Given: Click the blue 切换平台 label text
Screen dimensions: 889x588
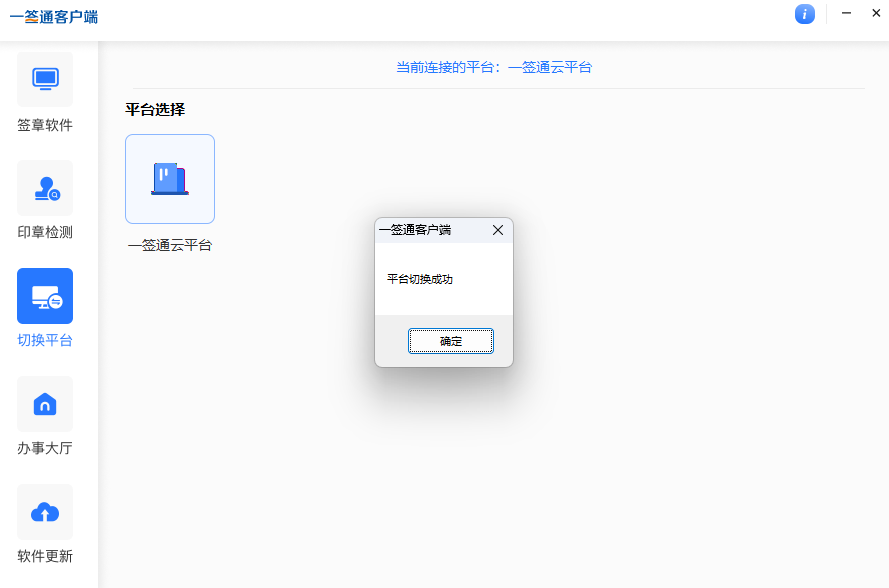Looking at the screenshot, I should (45, 340).
